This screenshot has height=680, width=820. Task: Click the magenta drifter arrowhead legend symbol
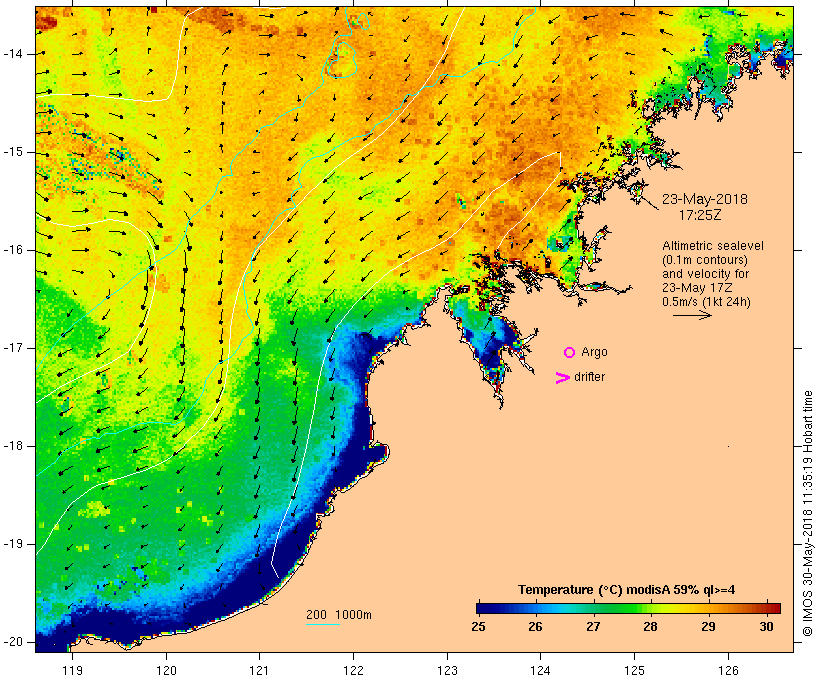pyautogui.click(x=563, y=378)
